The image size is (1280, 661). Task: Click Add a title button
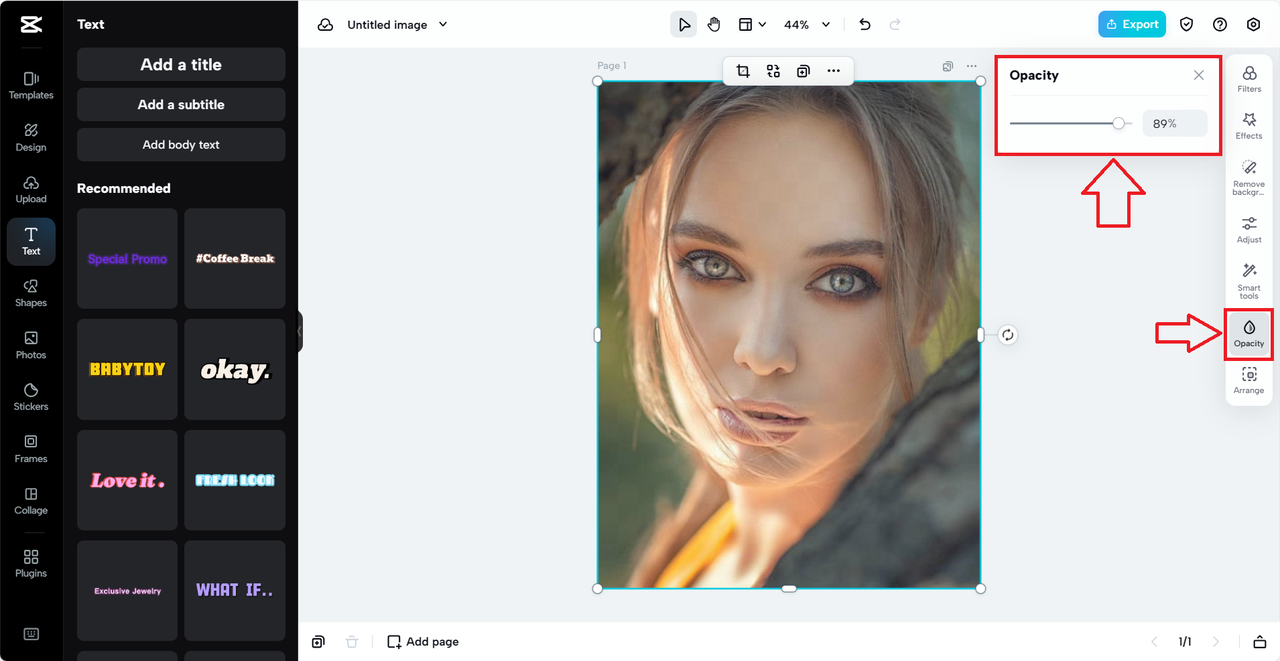(181, 64)
